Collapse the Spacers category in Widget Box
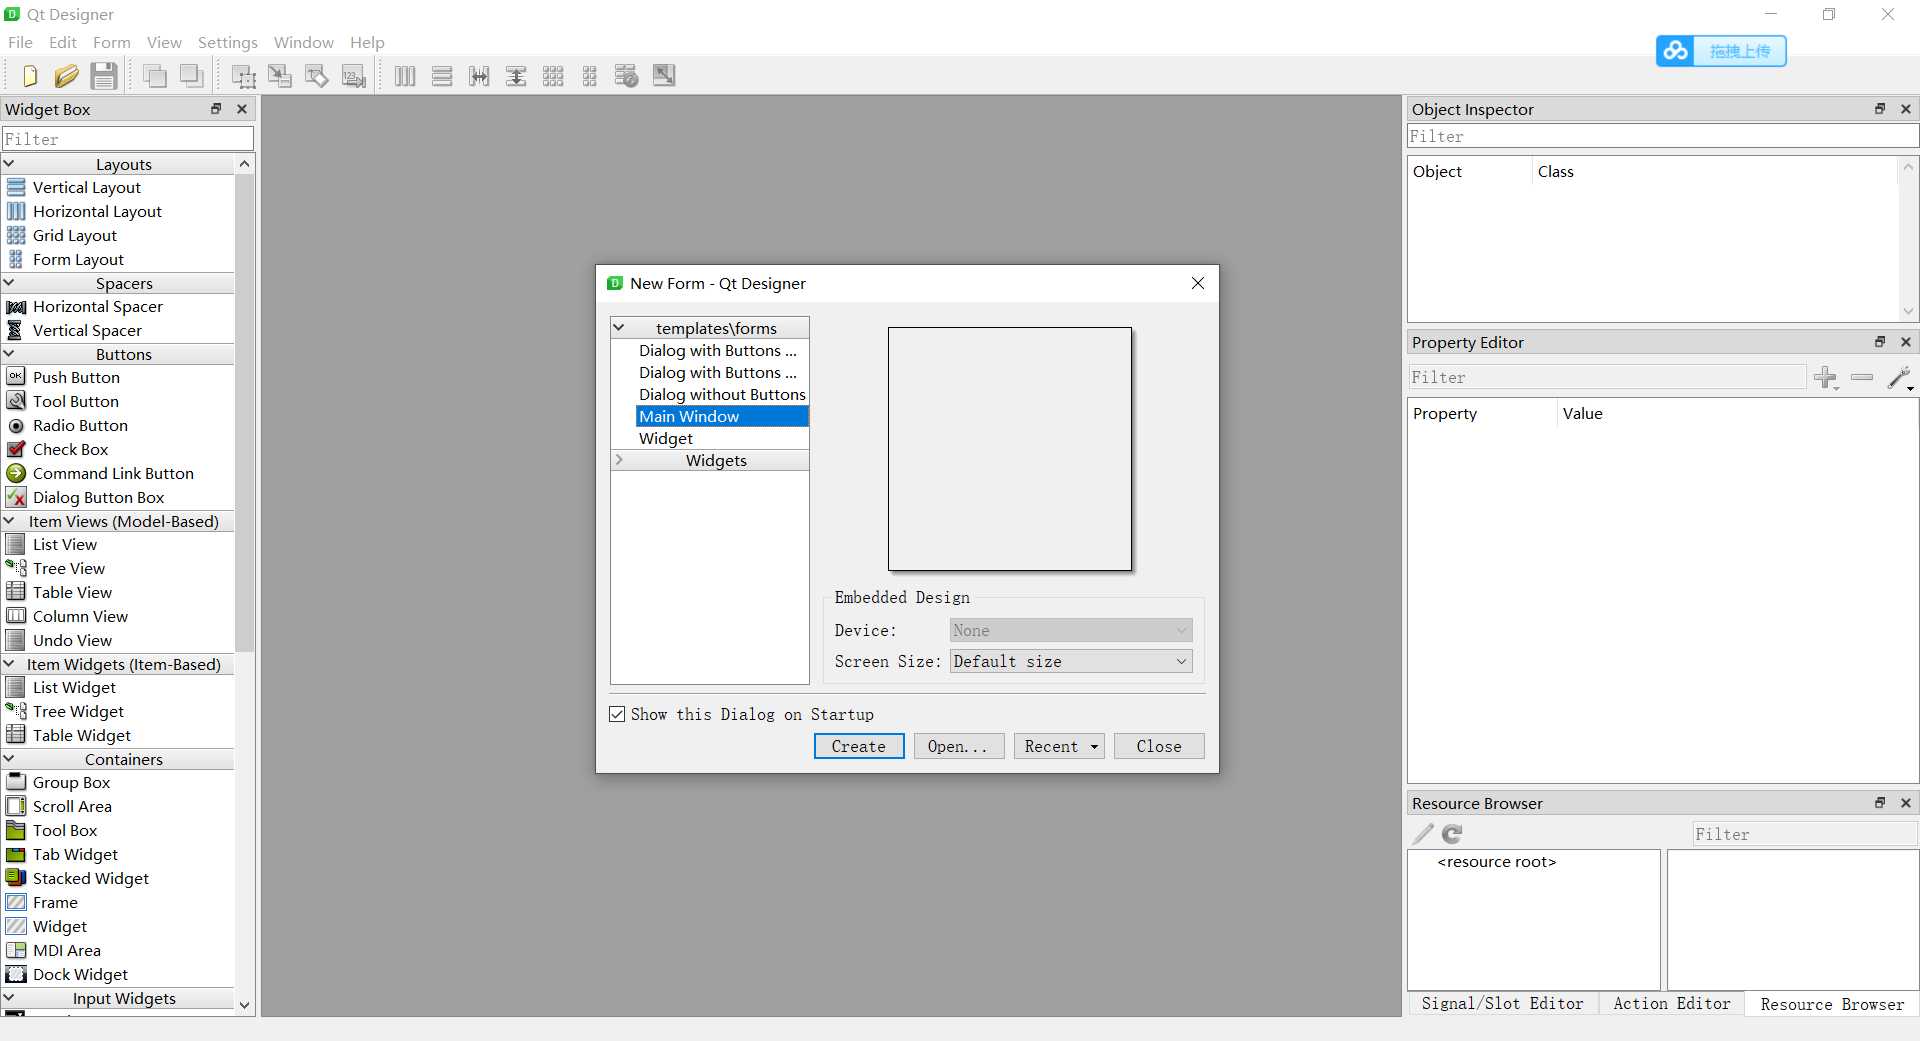Screen dimensions: 1920x1041 coord(9,283)
